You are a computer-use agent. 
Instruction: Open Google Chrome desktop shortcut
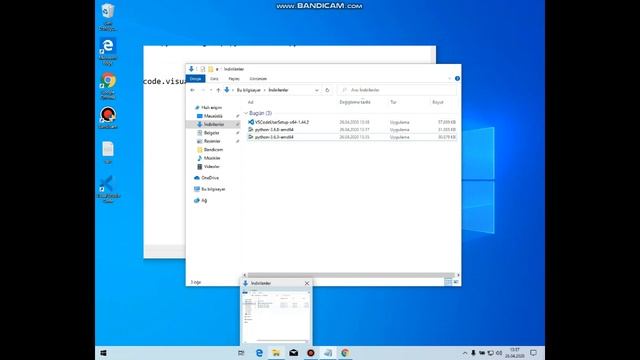[108, 86]
